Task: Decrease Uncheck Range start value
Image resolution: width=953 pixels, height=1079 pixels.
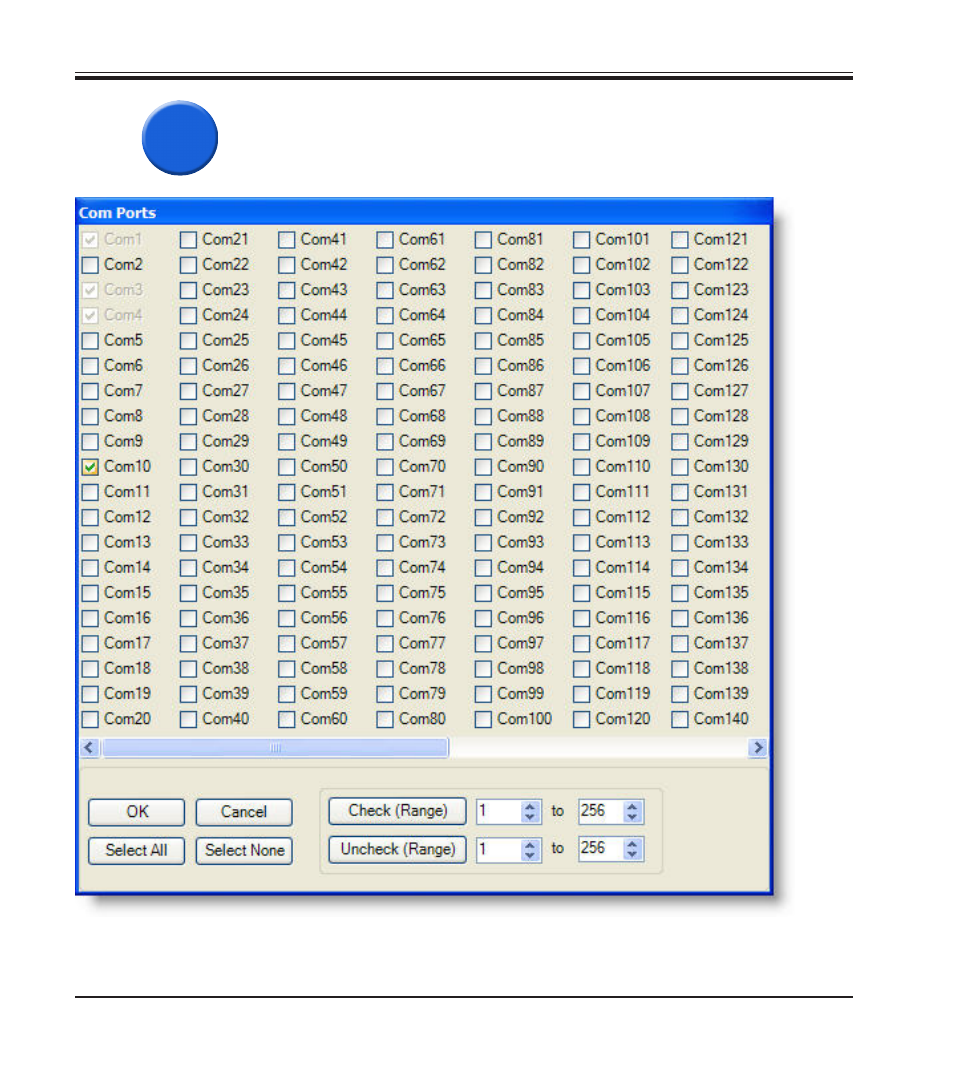Action: click(529, 855)
